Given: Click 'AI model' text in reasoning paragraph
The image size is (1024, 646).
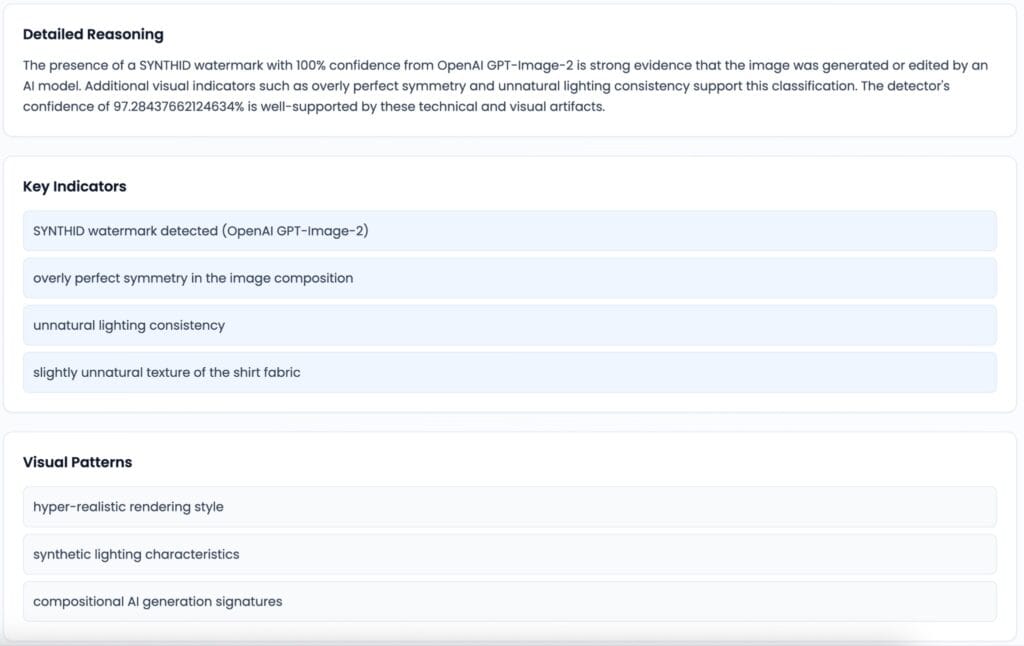Looking at the screenshot, I should coord(51,86).
